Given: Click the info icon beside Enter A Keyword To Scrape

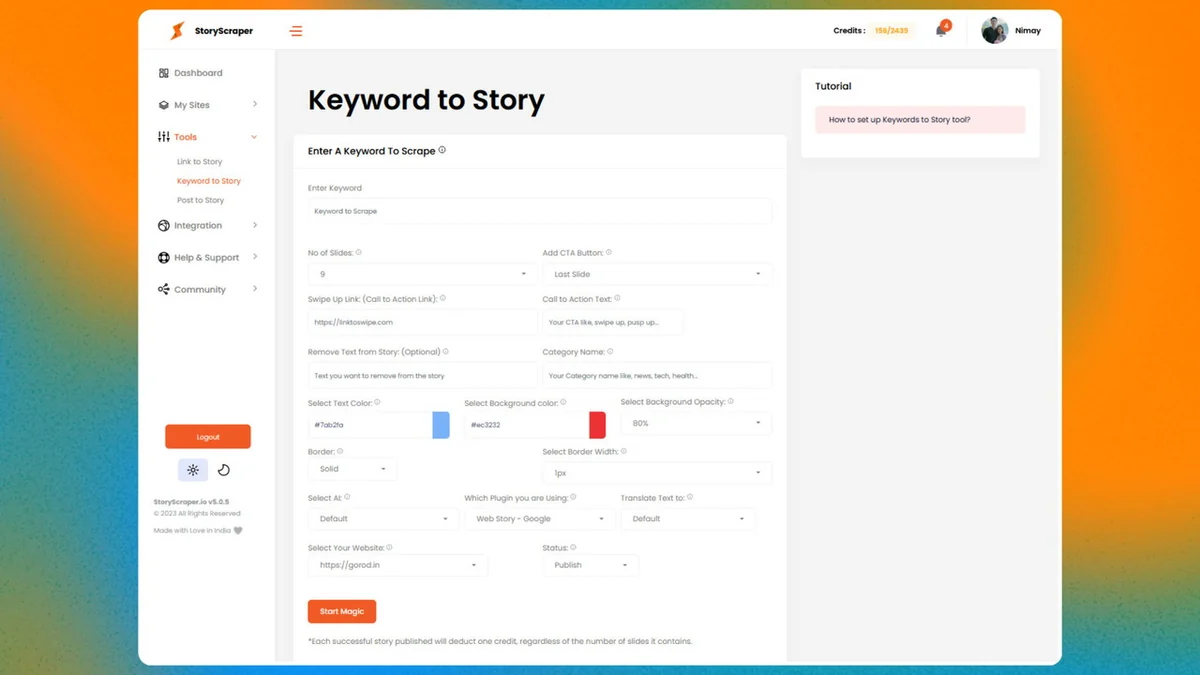Looking at the screenshot, I should 442,150.
